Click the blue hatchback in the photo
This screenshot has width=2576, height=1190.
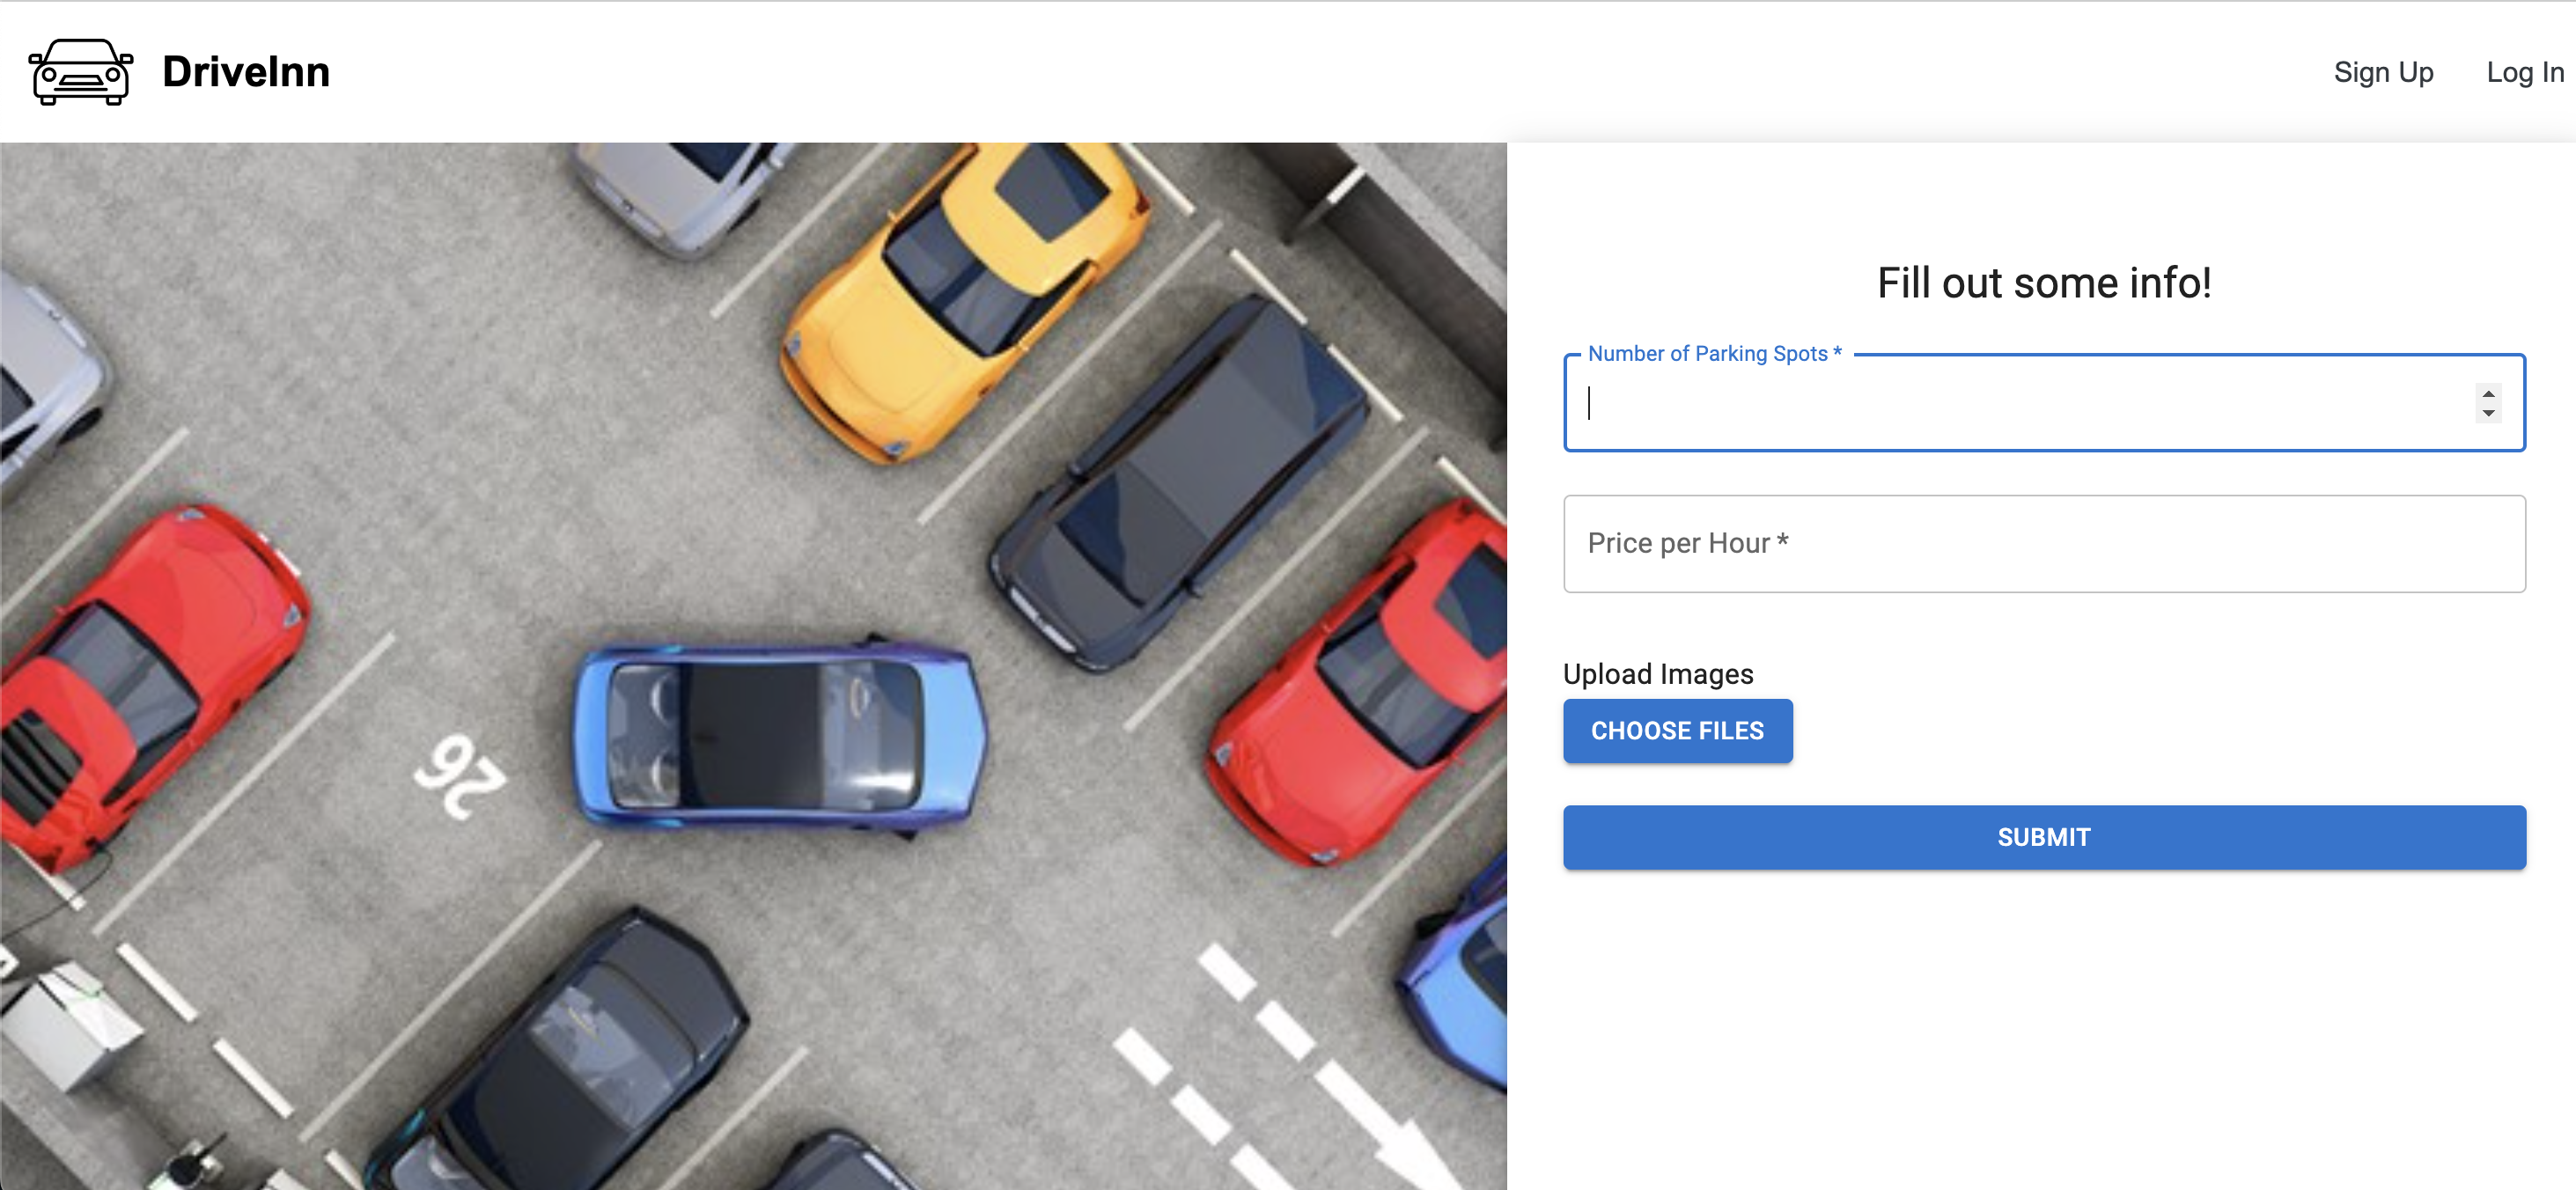point(778,737)
